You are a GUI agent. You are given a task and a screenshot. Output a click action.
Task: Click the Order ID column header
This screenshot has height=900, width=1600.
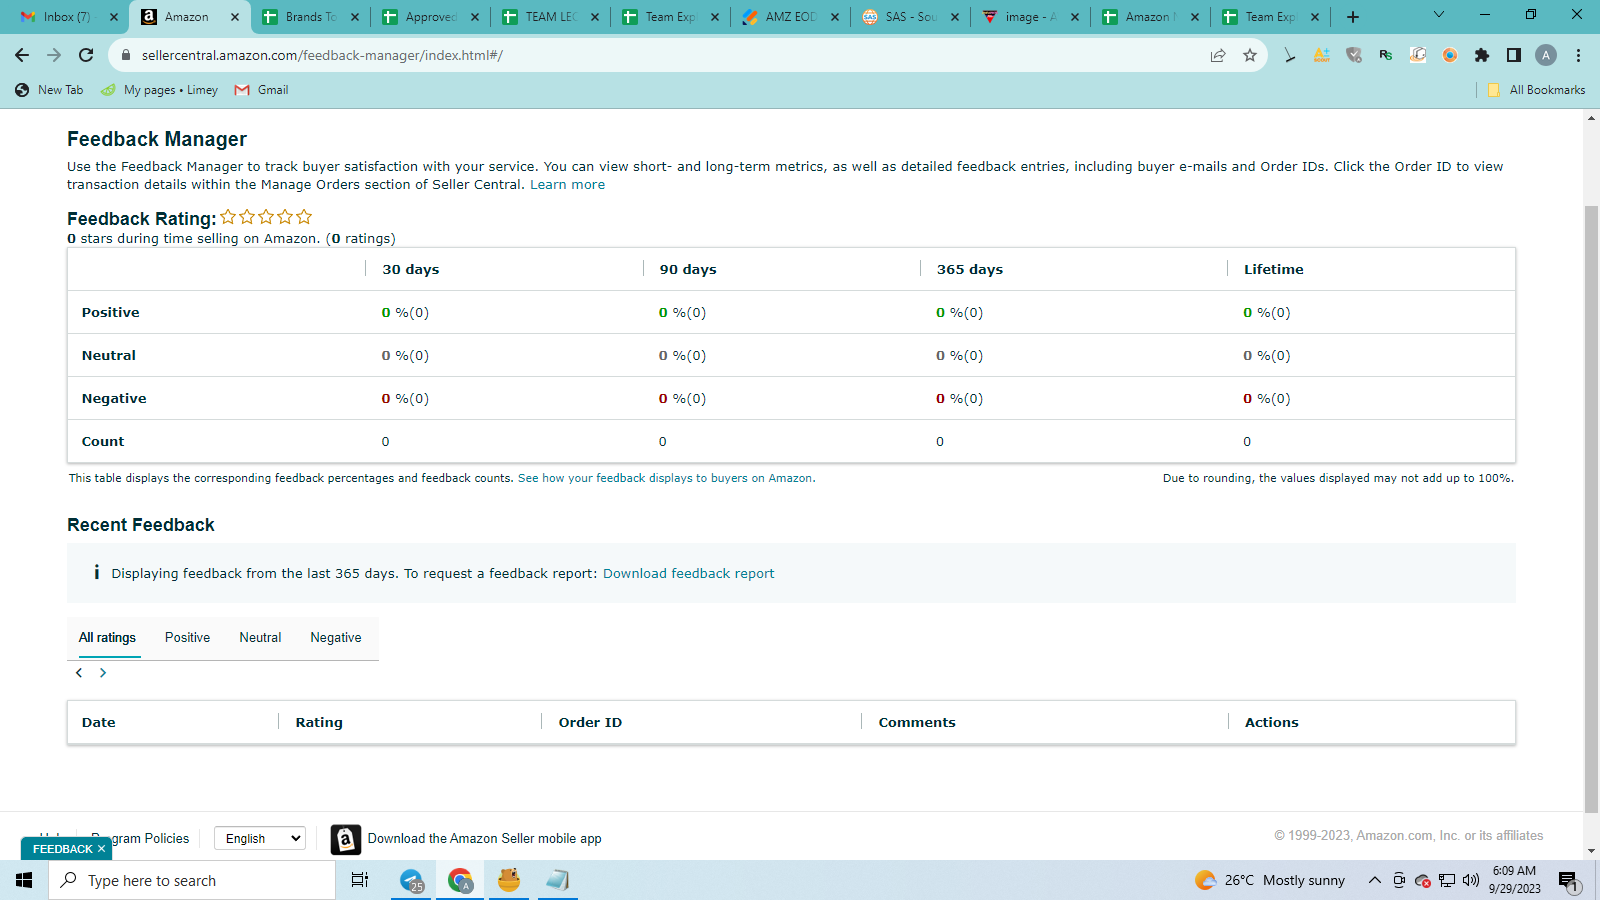tap(590, 722)
